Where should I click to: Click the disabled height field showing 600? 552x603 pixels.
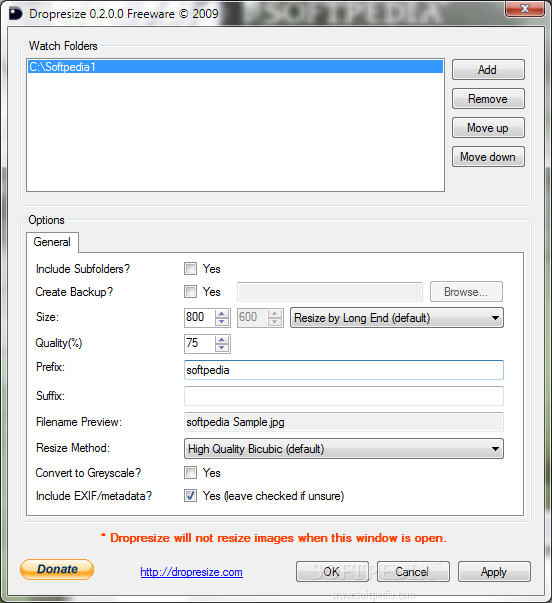(252, 317)
